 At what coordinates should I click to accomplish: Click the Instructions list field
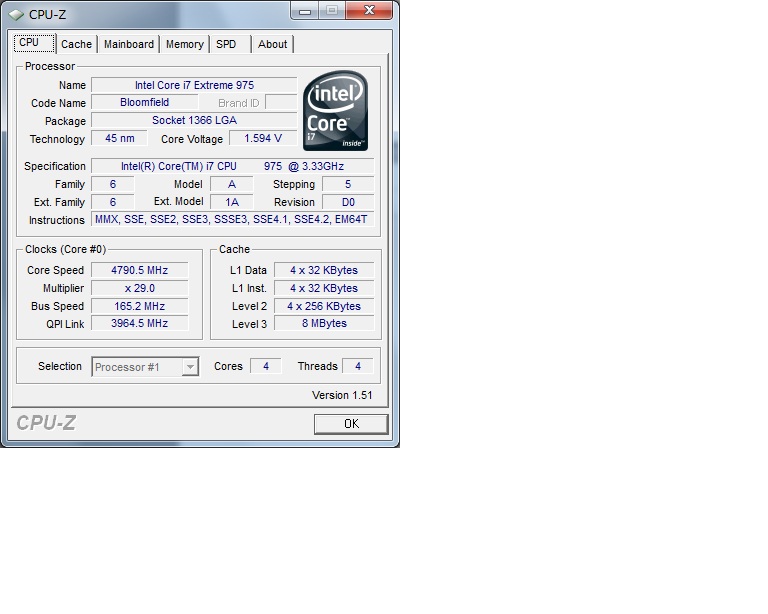232,220
